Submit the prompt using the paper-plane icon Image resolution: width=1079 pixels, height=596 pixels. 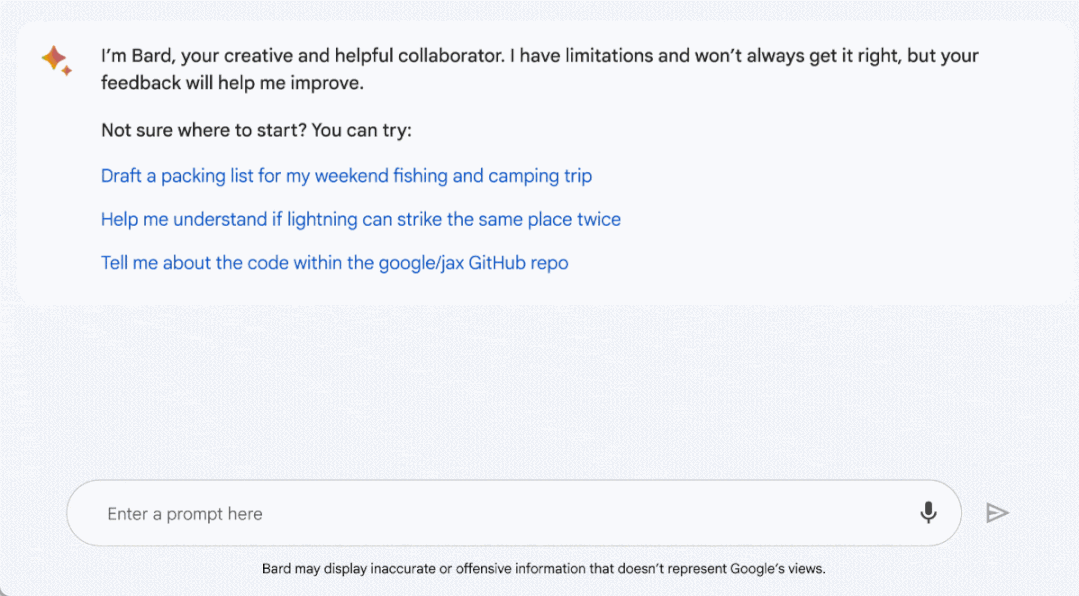pos(997,513)
